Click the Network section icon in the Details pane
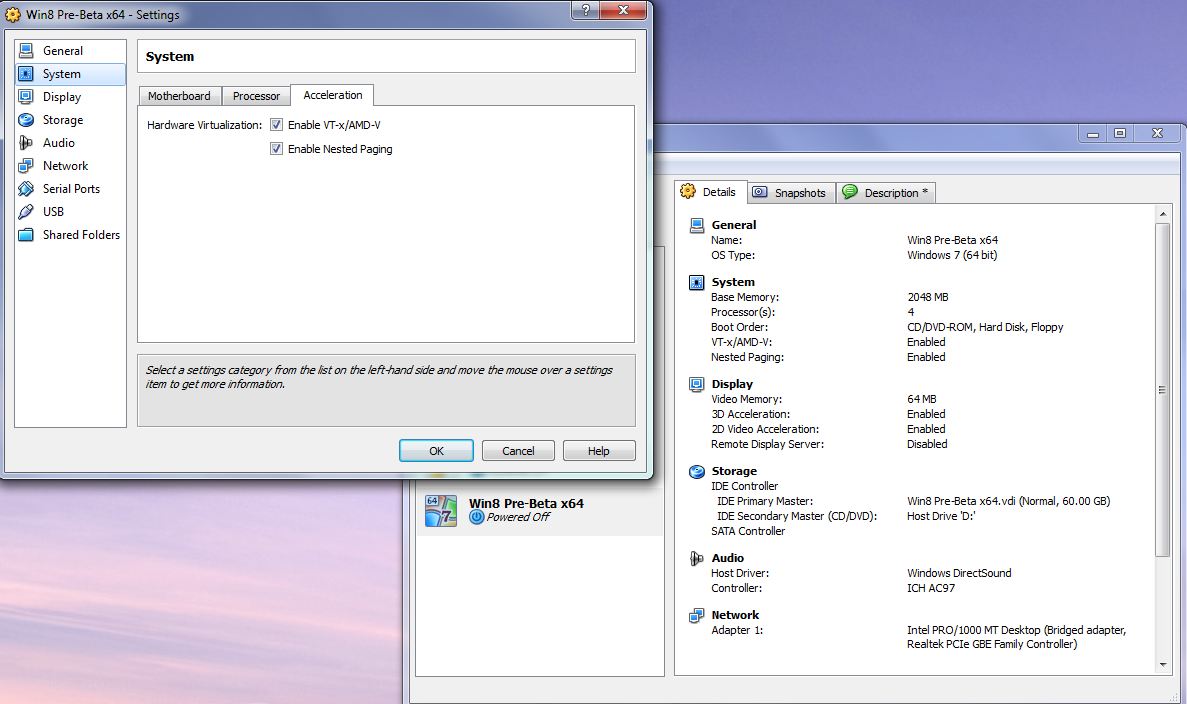Viewport: 1187px width, 704px height. coord(696,615)
